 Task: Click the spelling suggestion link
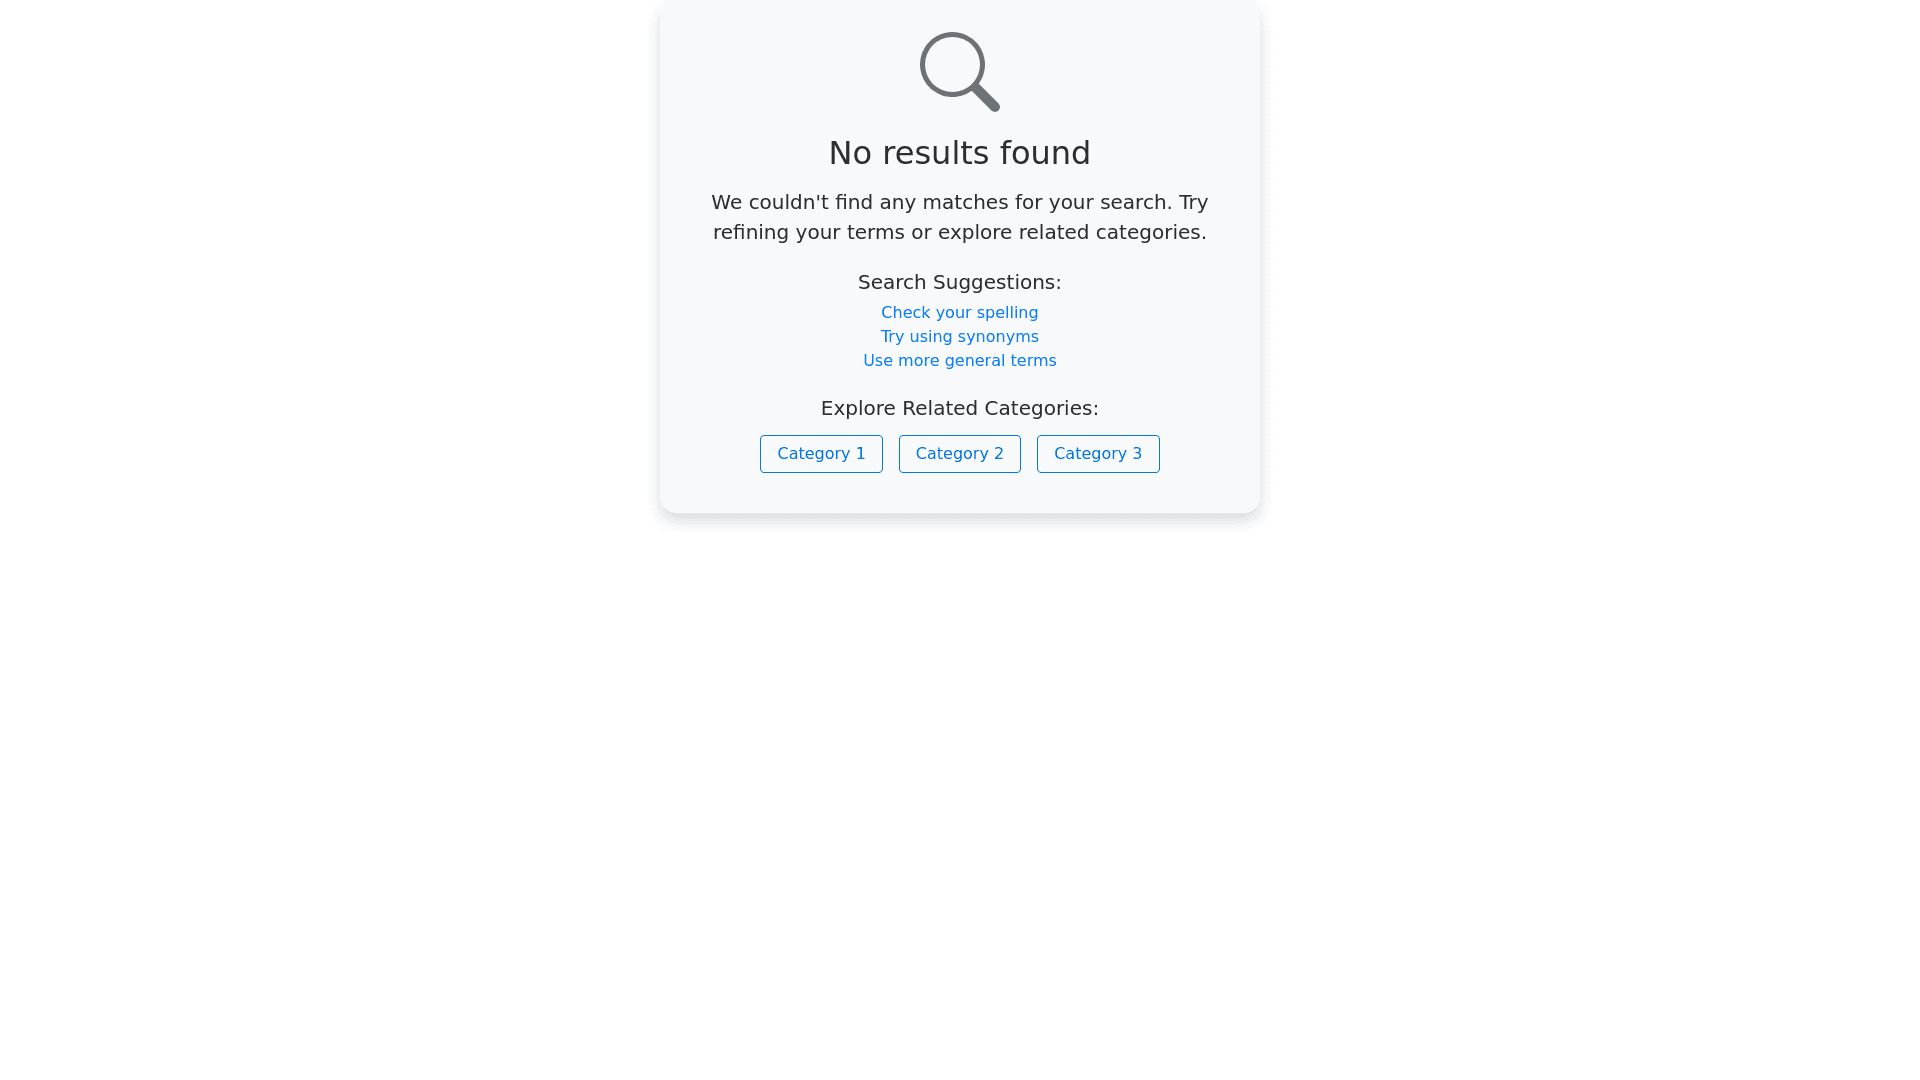960,313
